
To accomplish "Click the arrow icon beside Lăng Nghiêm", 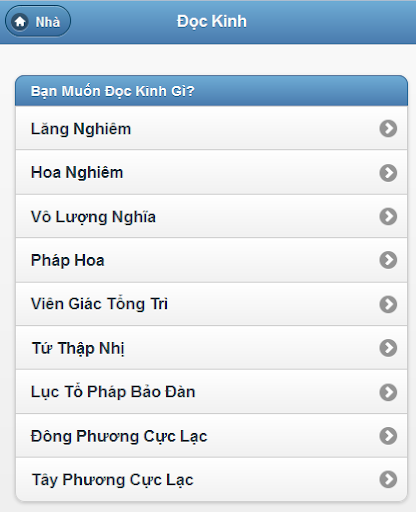I will 388,128.
